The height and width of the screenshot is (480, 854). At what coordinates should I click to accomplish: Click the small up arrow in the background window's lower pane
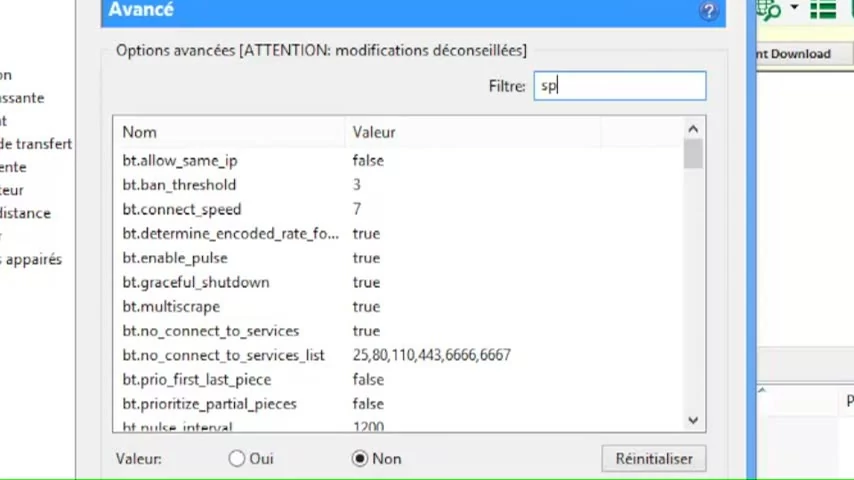762,390
